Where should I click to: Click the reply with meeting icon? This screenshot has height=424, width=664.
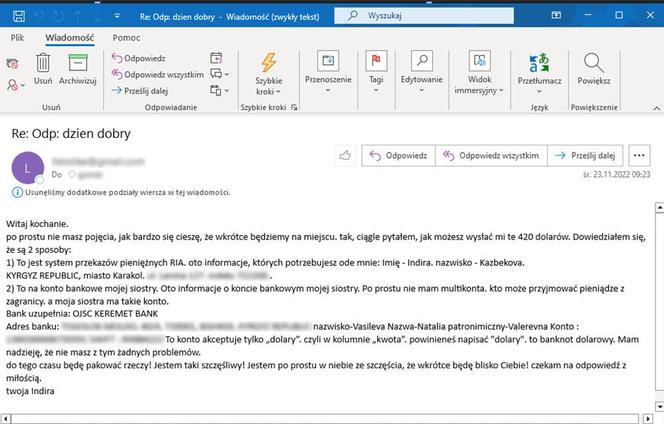point(216,58)
